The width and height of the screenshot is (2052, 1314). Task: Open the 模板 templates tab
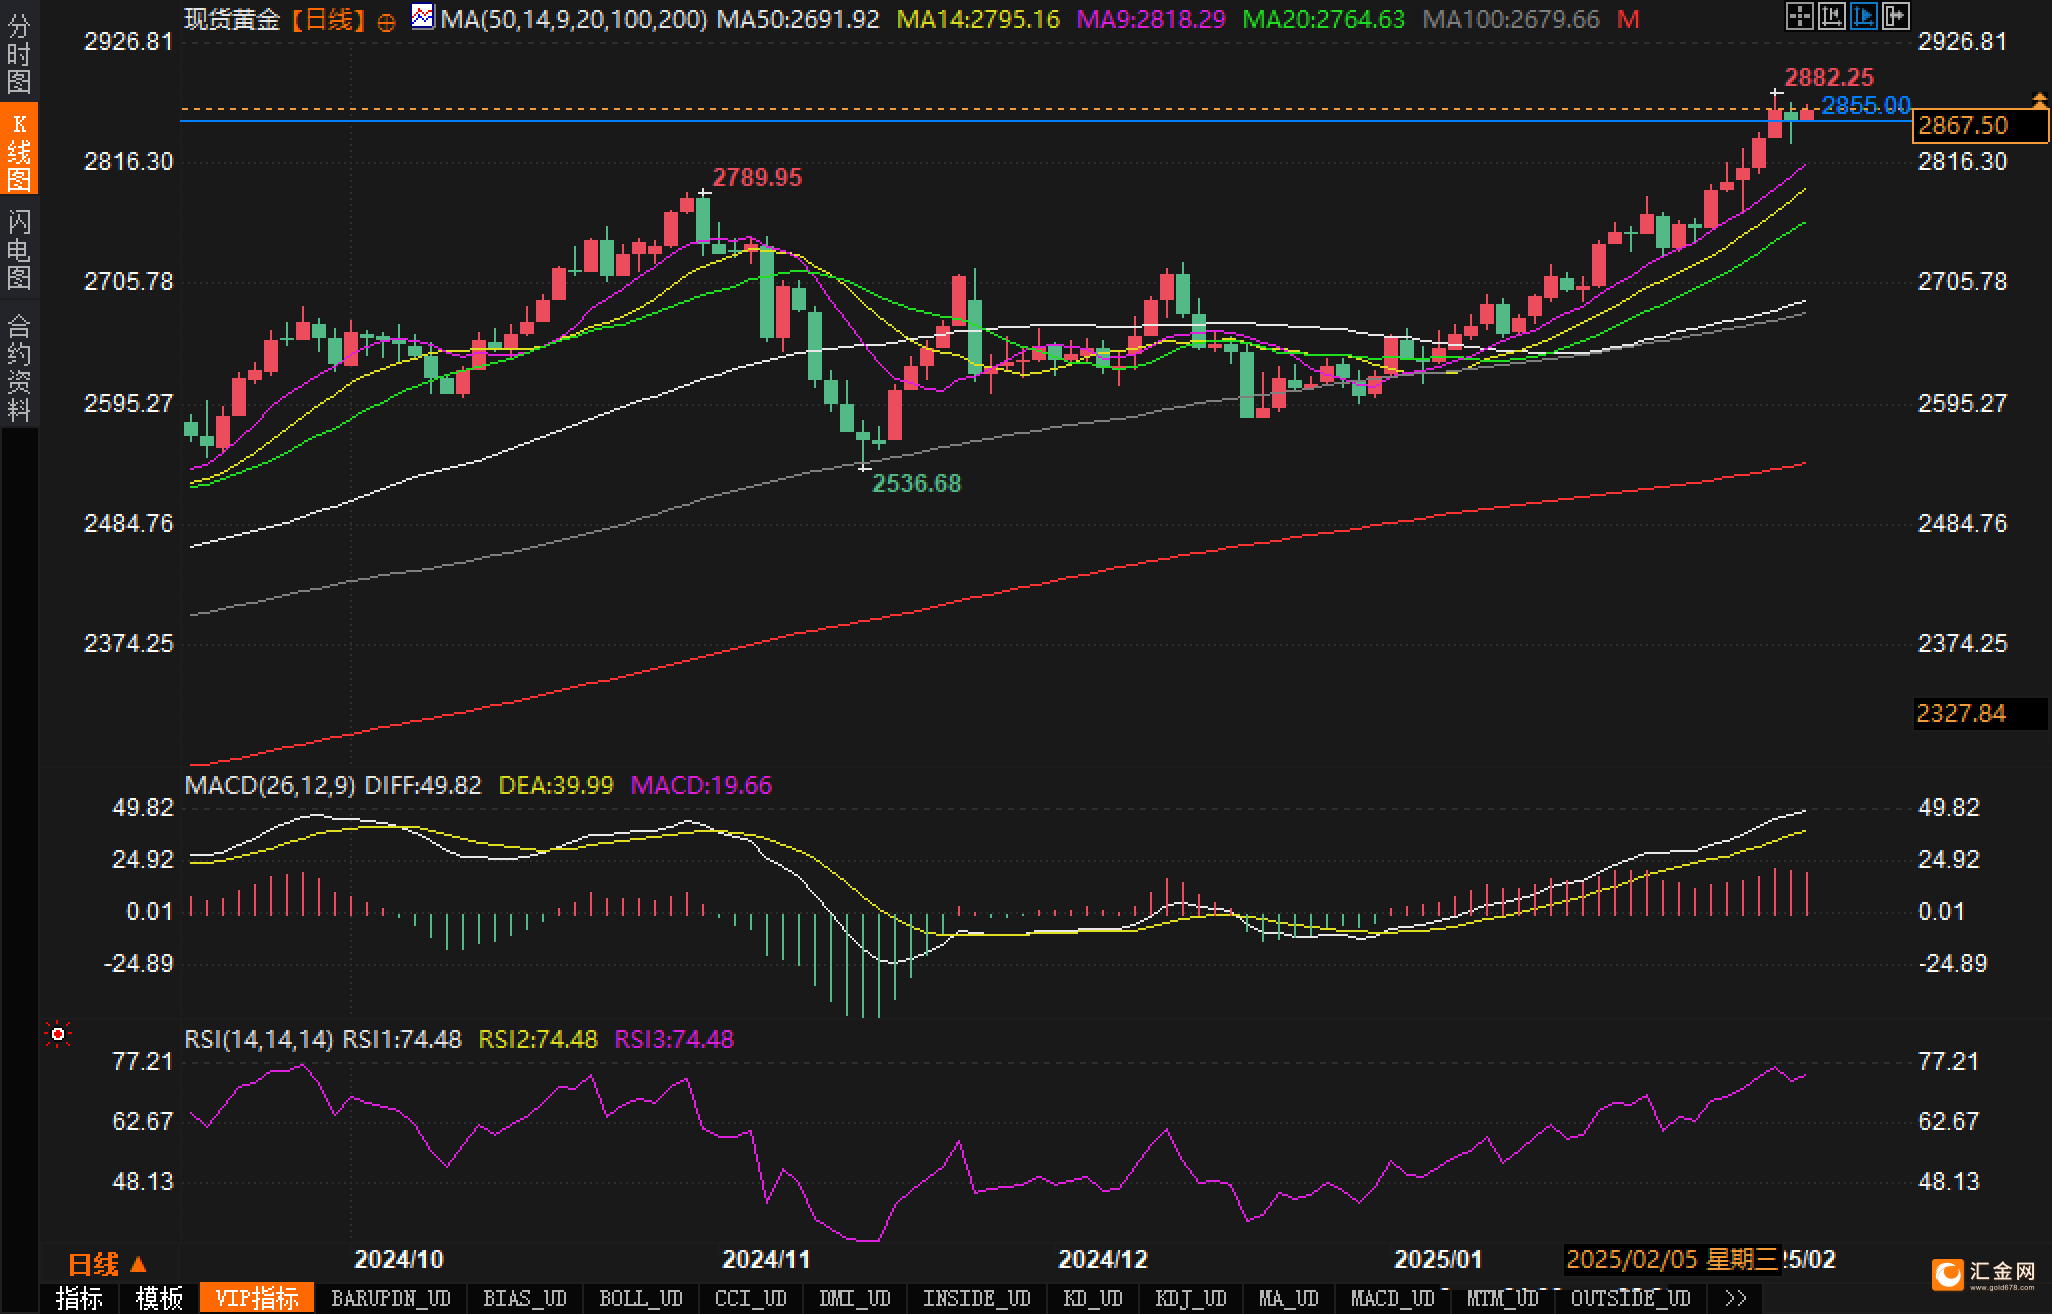160,1298
